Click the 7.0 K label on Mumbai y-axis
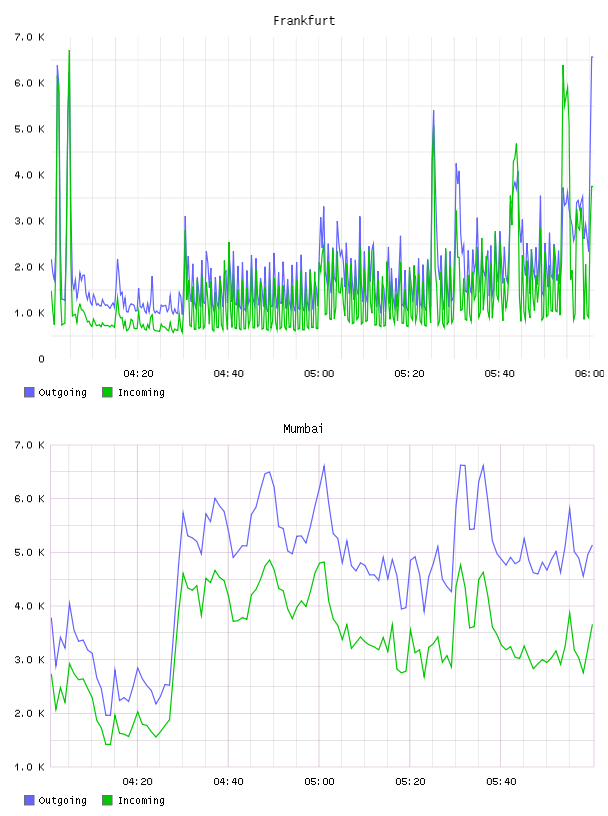Viewport: 608px width, 816px height. pyautogui.click(x=30, y=445)
